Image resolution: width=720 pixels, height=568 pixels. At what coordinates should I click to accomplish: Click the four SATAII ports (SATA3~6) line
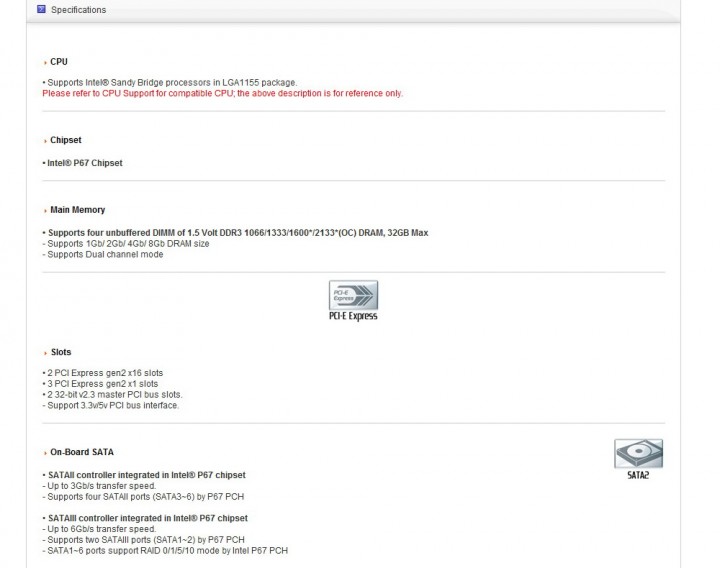pyautogui.click(x=143, y=497)
